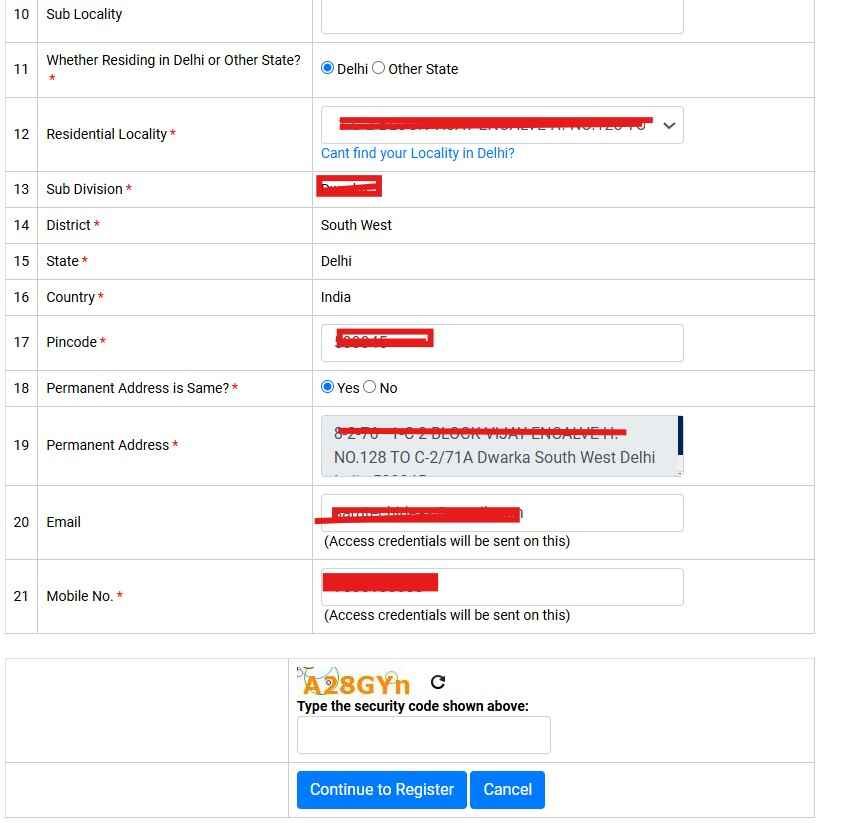This screenshot has height=823, width=859.
Task: Click the 'Sub Locality' row label
Action: tap(84, 14)
